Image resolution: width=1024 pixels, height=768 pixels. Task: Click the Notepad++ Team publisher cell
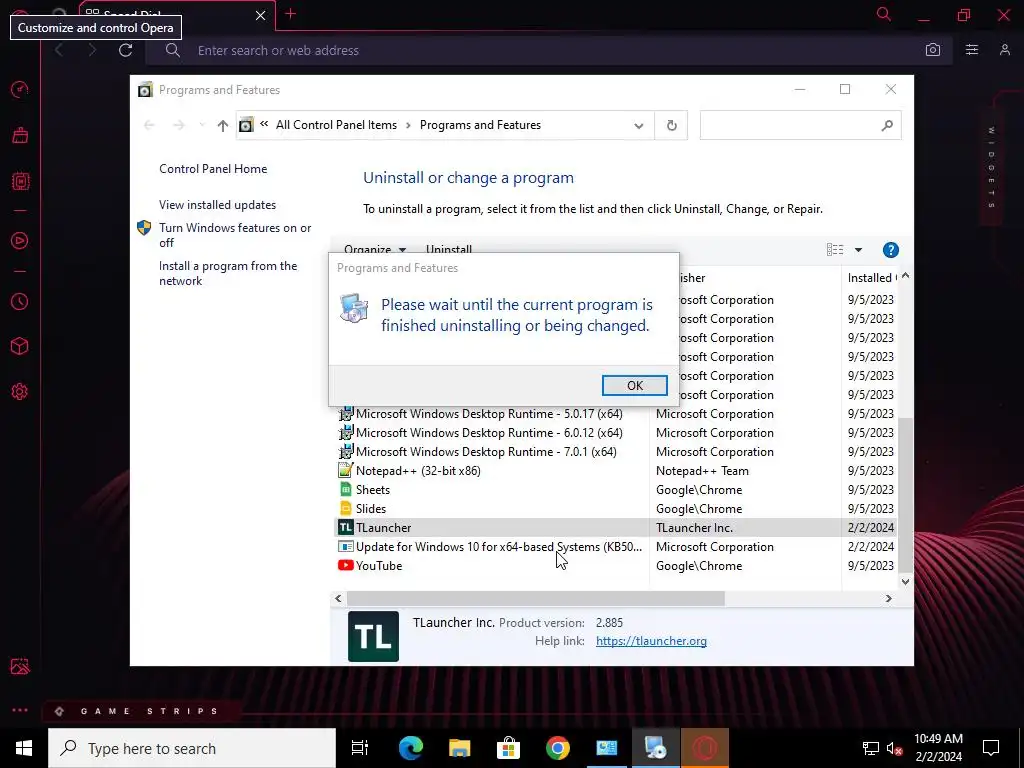pyautogui.click(x=702, y=470)
